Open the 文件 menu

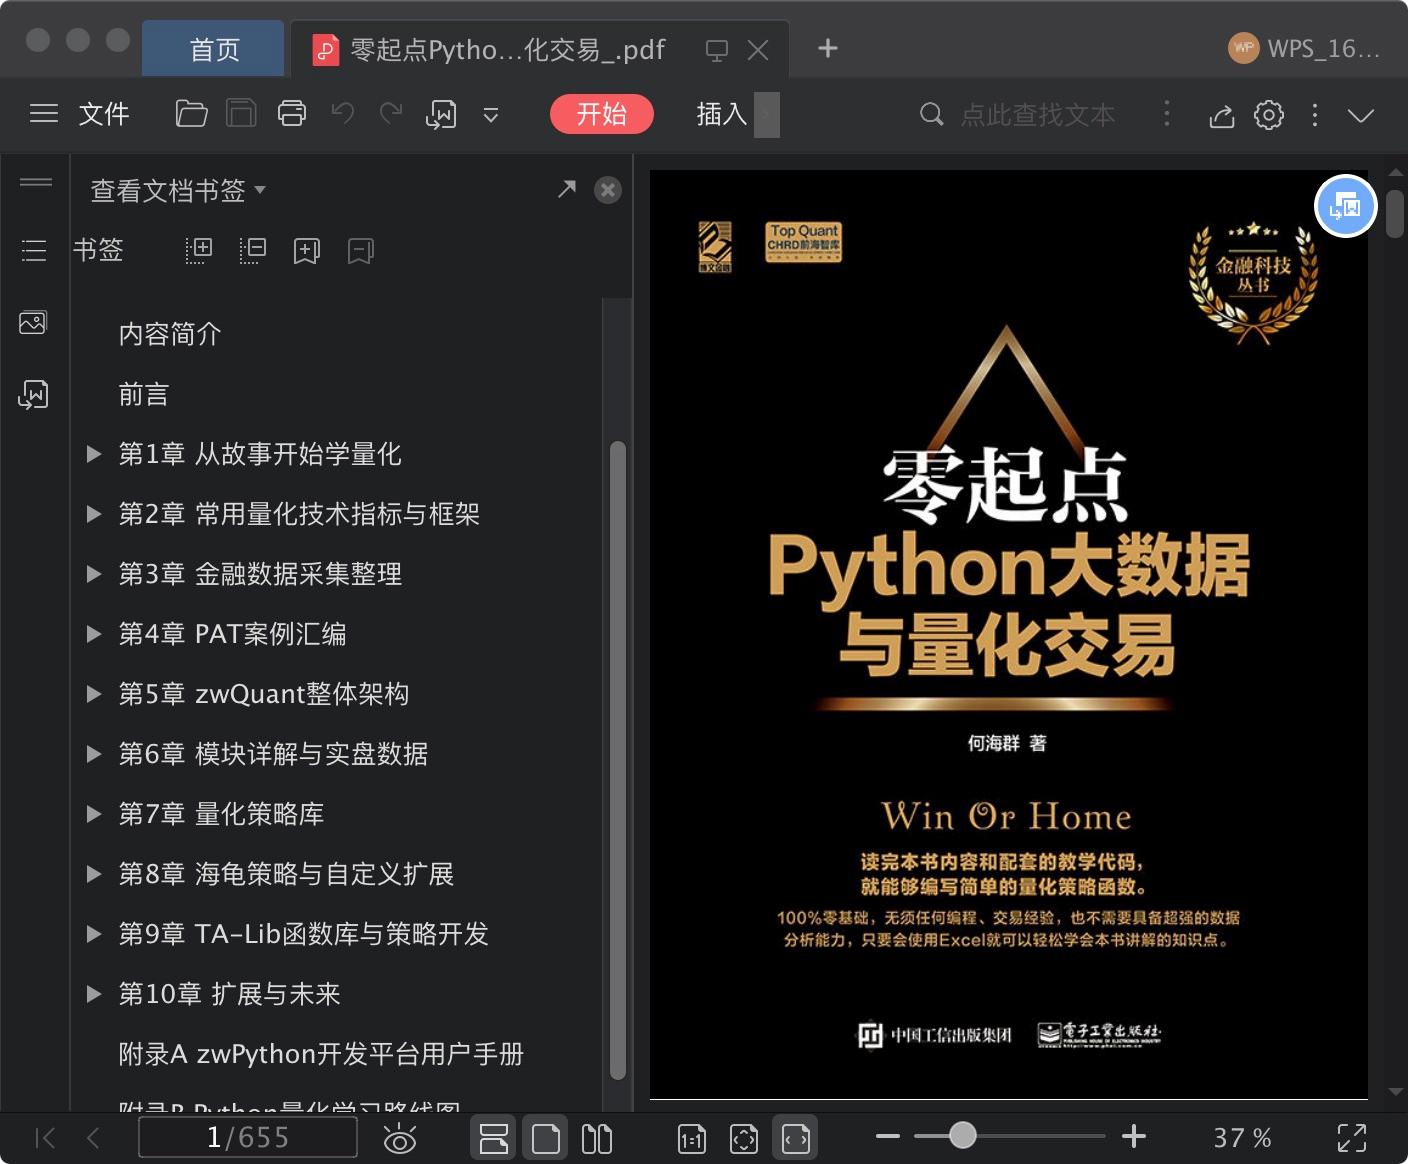click(103, 114)
